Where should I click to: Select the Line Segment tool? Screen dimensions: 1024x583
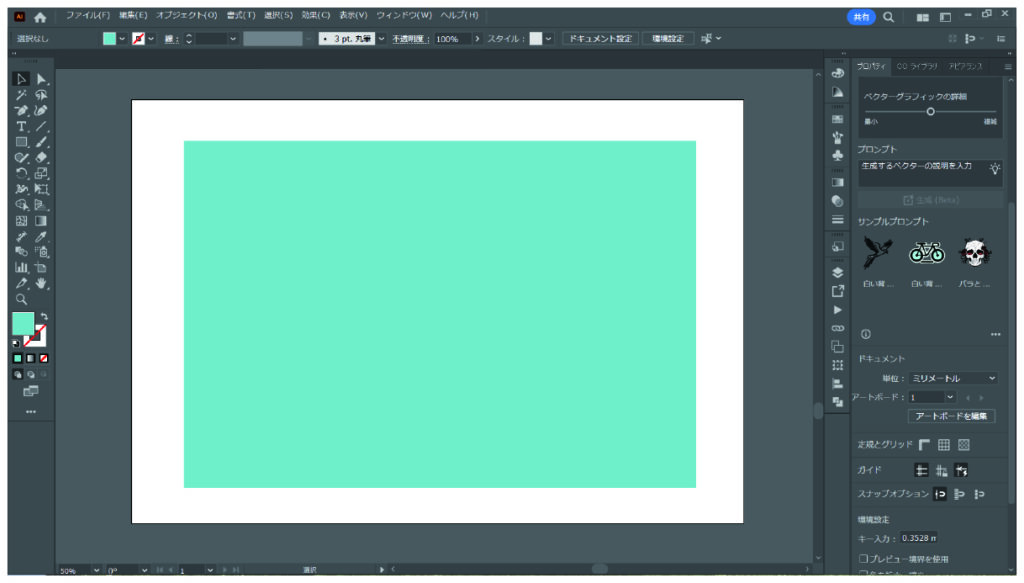[x=41, y=127]
